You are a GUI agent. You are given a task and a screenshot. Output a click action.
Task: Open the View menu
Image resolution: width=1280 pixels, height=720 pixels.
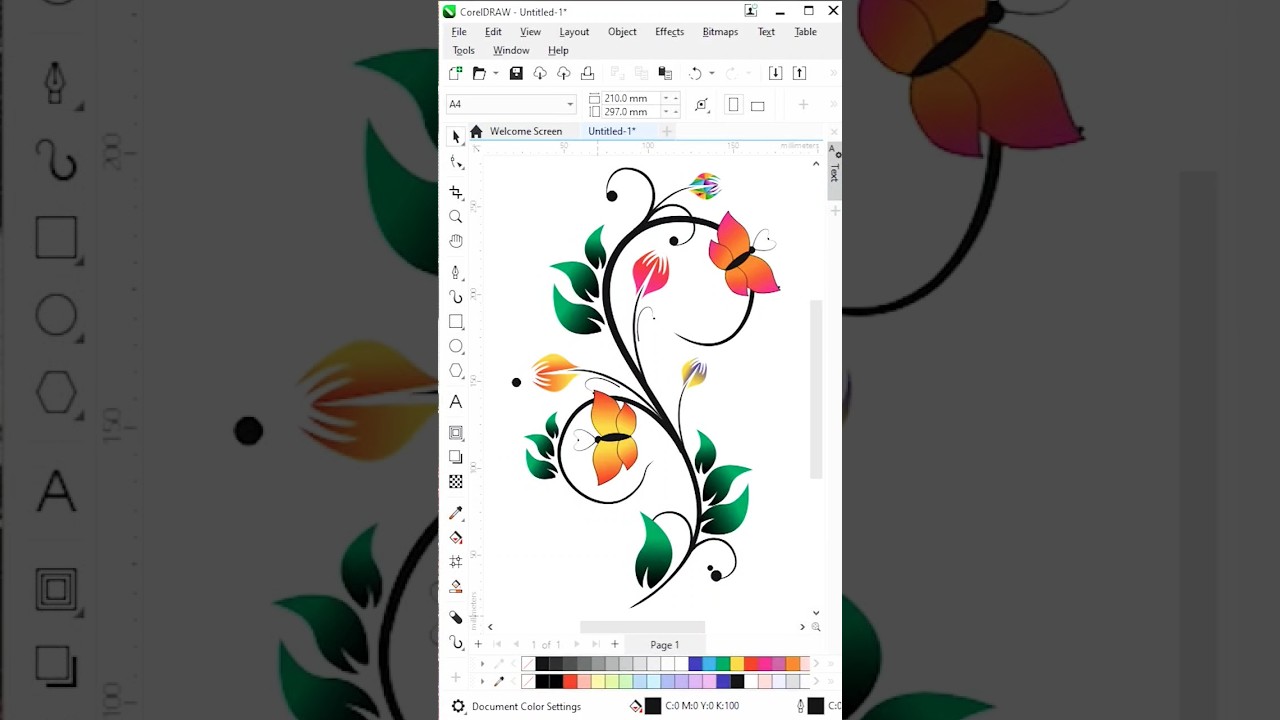pos(530,32)
